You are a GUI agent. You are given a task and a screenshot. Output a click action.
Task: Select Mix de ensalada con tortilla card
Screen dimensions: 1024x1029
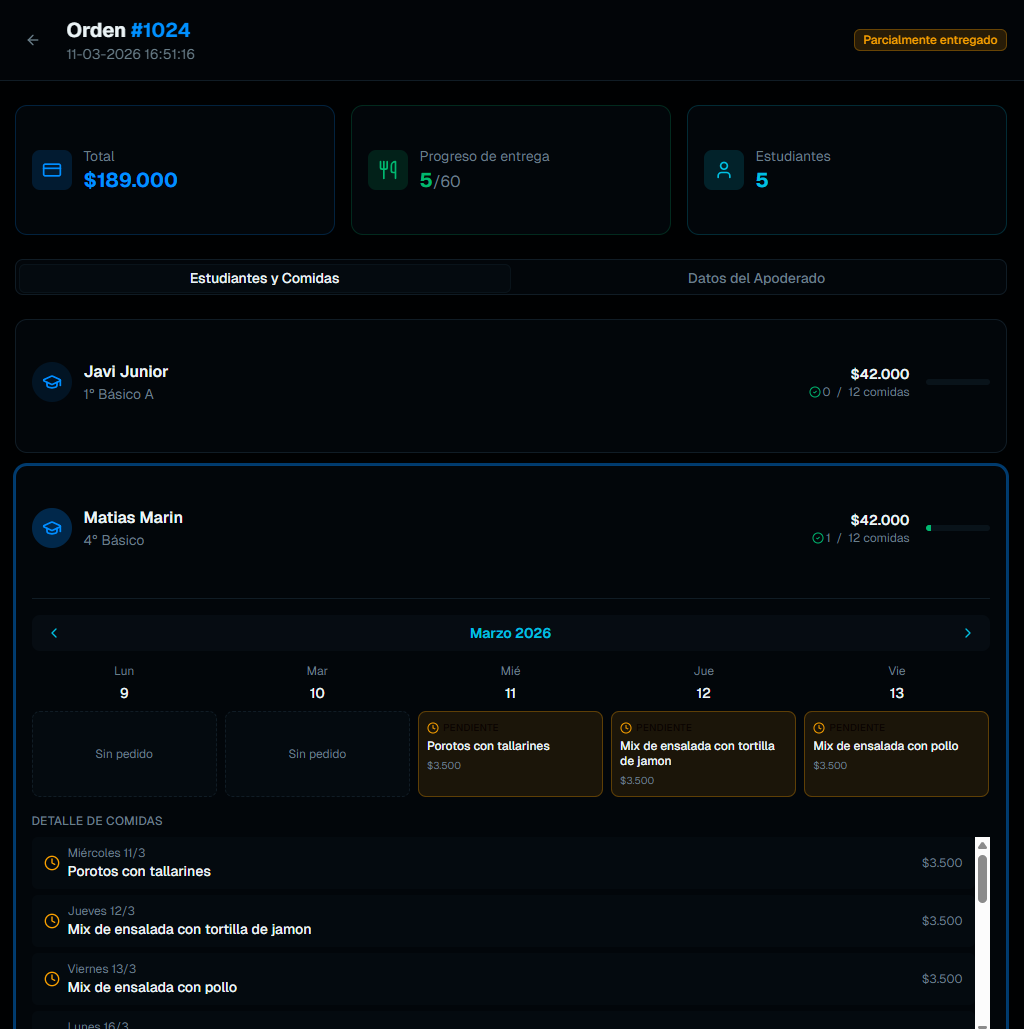pos(703,754)
